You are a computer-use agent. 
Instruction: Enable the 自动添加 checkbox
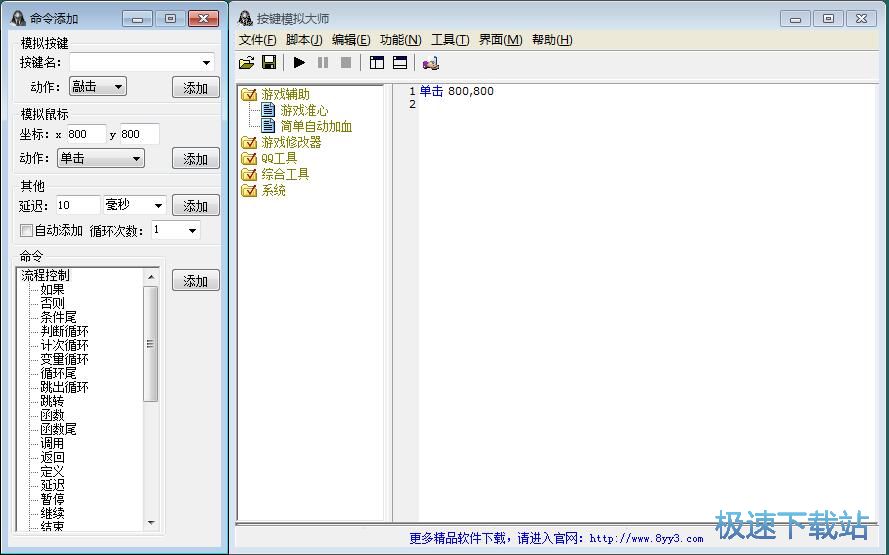click(x=27, y=231)
